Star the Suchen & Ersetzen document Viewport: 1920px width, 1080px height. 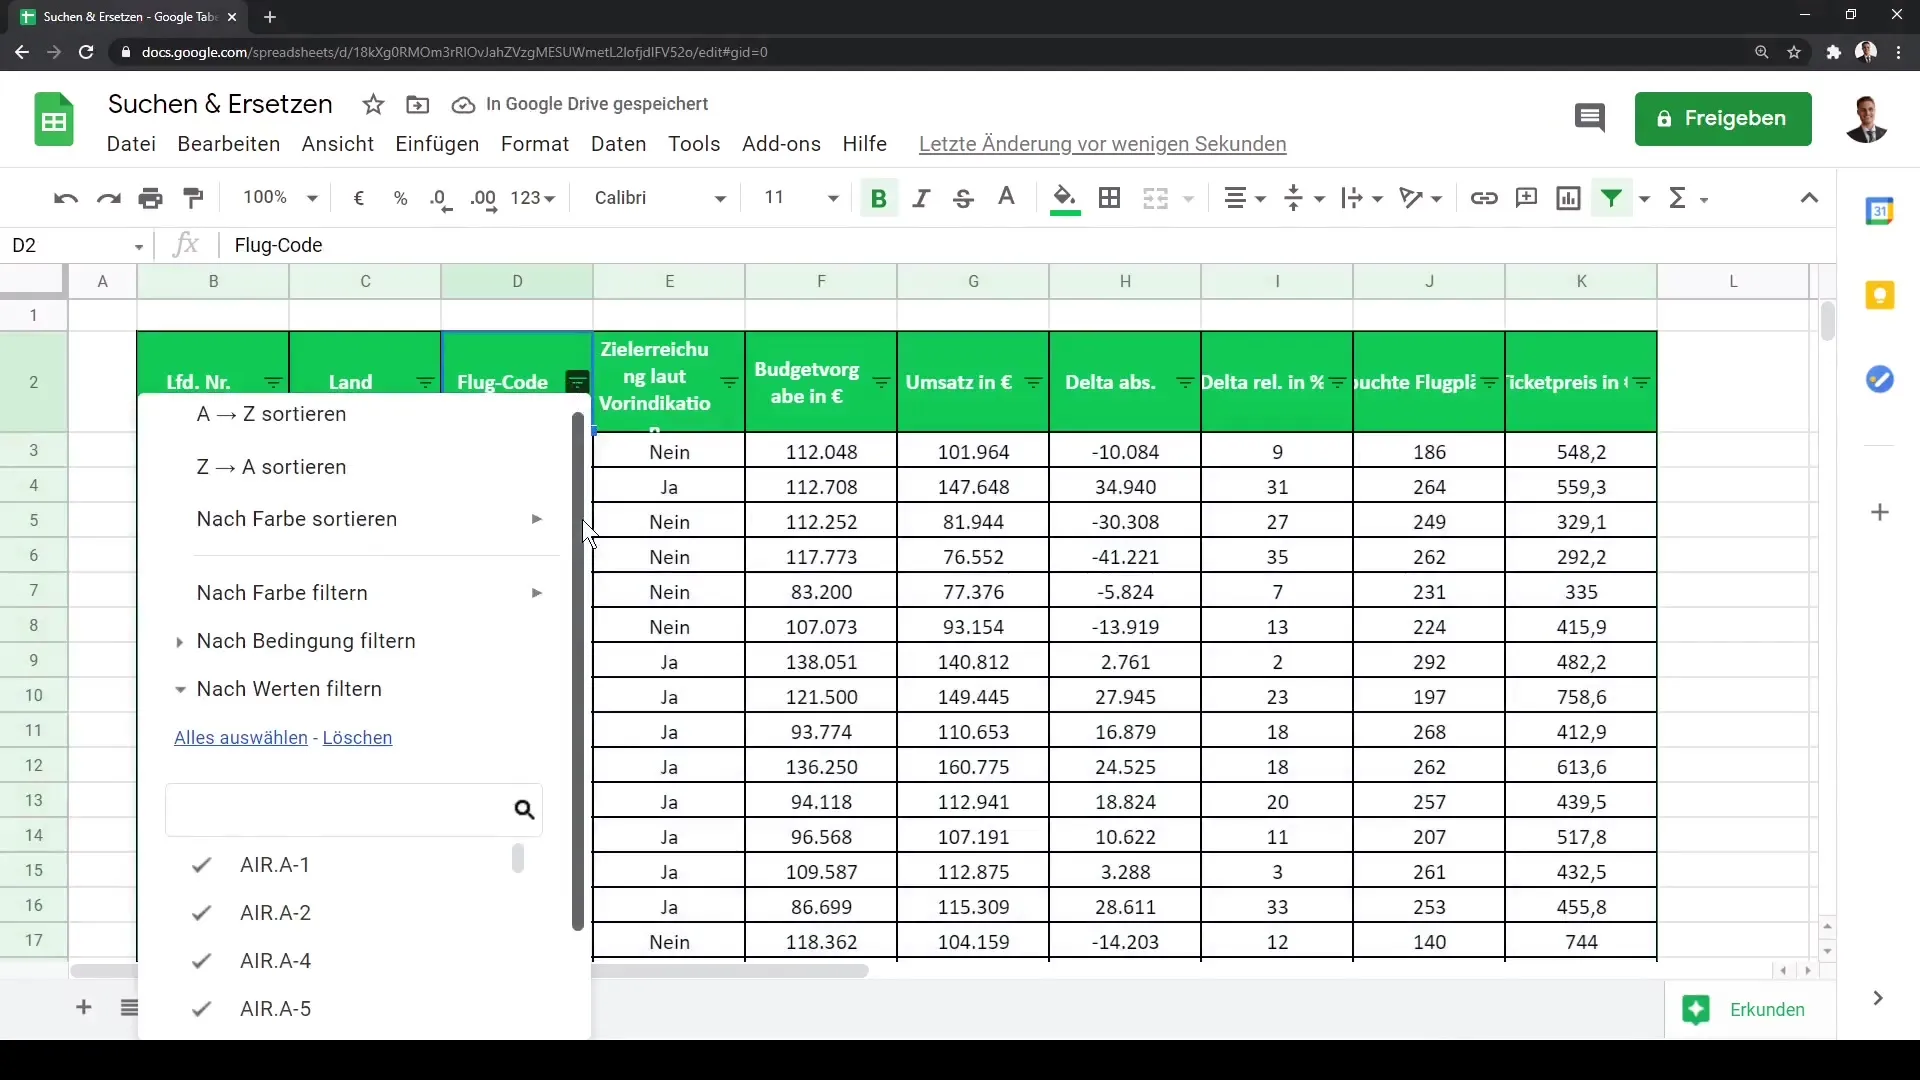[373, 104]
